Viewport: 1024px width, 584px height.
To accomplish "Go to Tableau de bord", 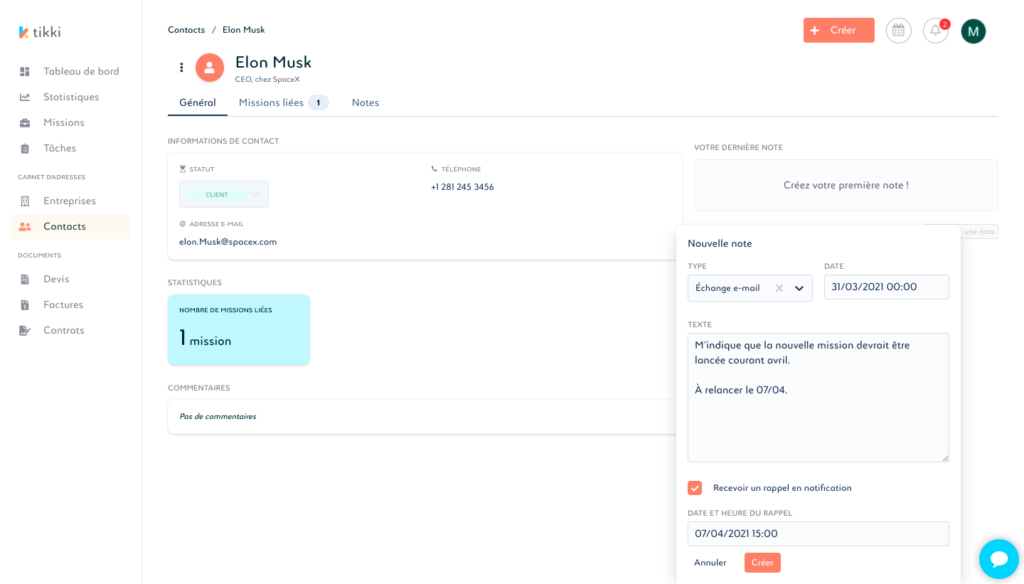I will [x=81, y=71].
